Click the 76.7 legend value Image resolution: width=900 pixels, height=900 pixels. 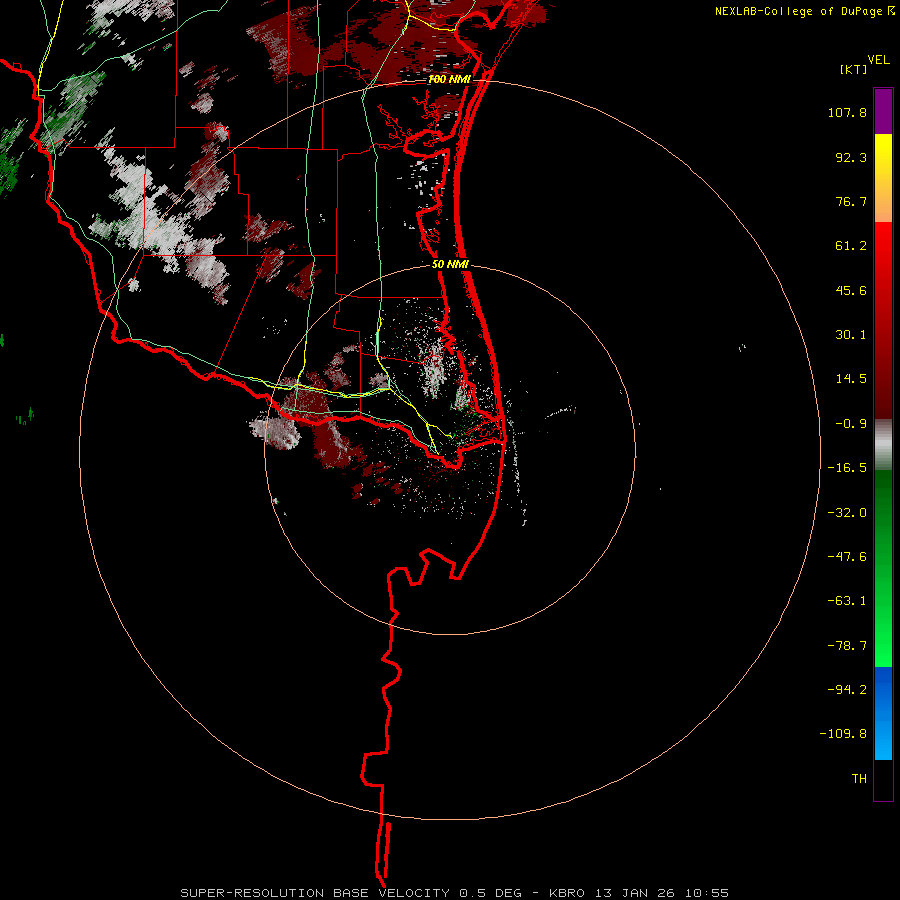point(851,201)
